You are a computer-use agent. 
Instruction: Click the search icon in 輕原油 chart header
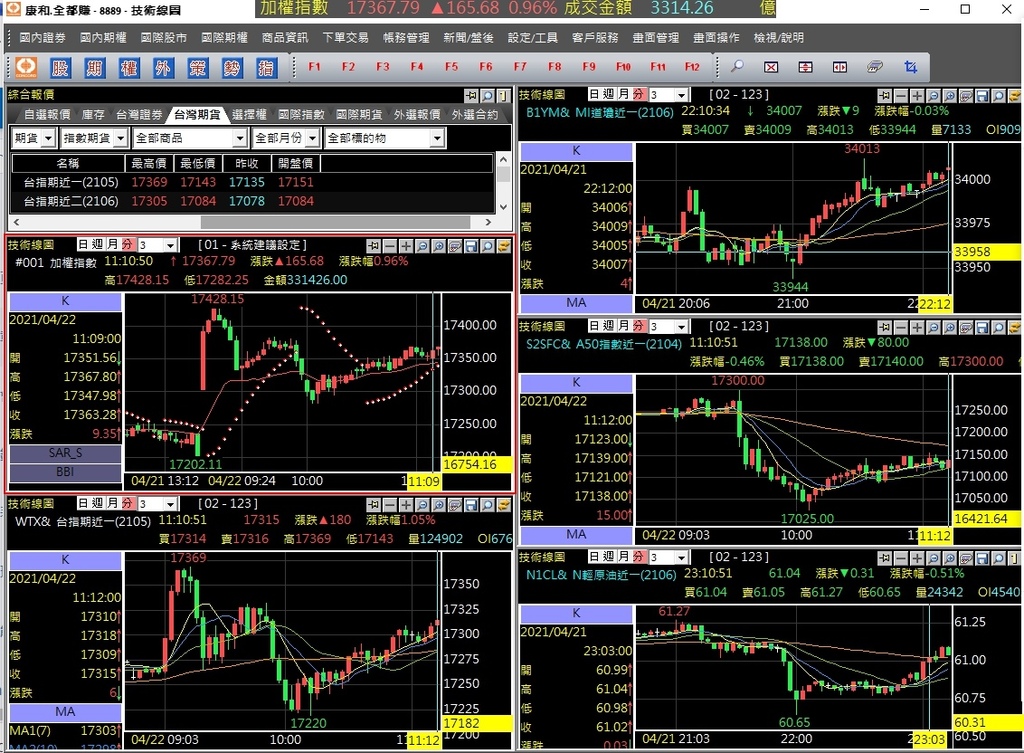[999, 558]
